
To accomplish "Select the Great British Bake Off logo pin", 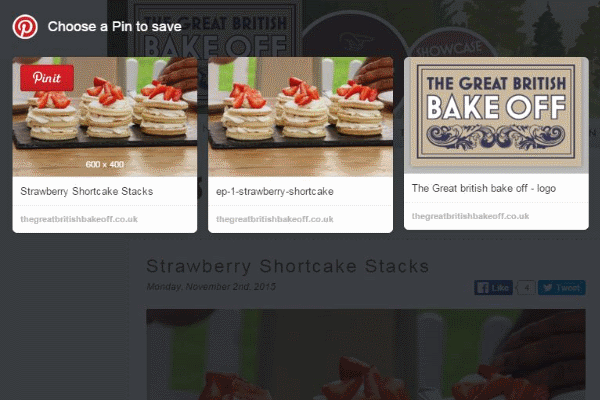I will 496,115.
